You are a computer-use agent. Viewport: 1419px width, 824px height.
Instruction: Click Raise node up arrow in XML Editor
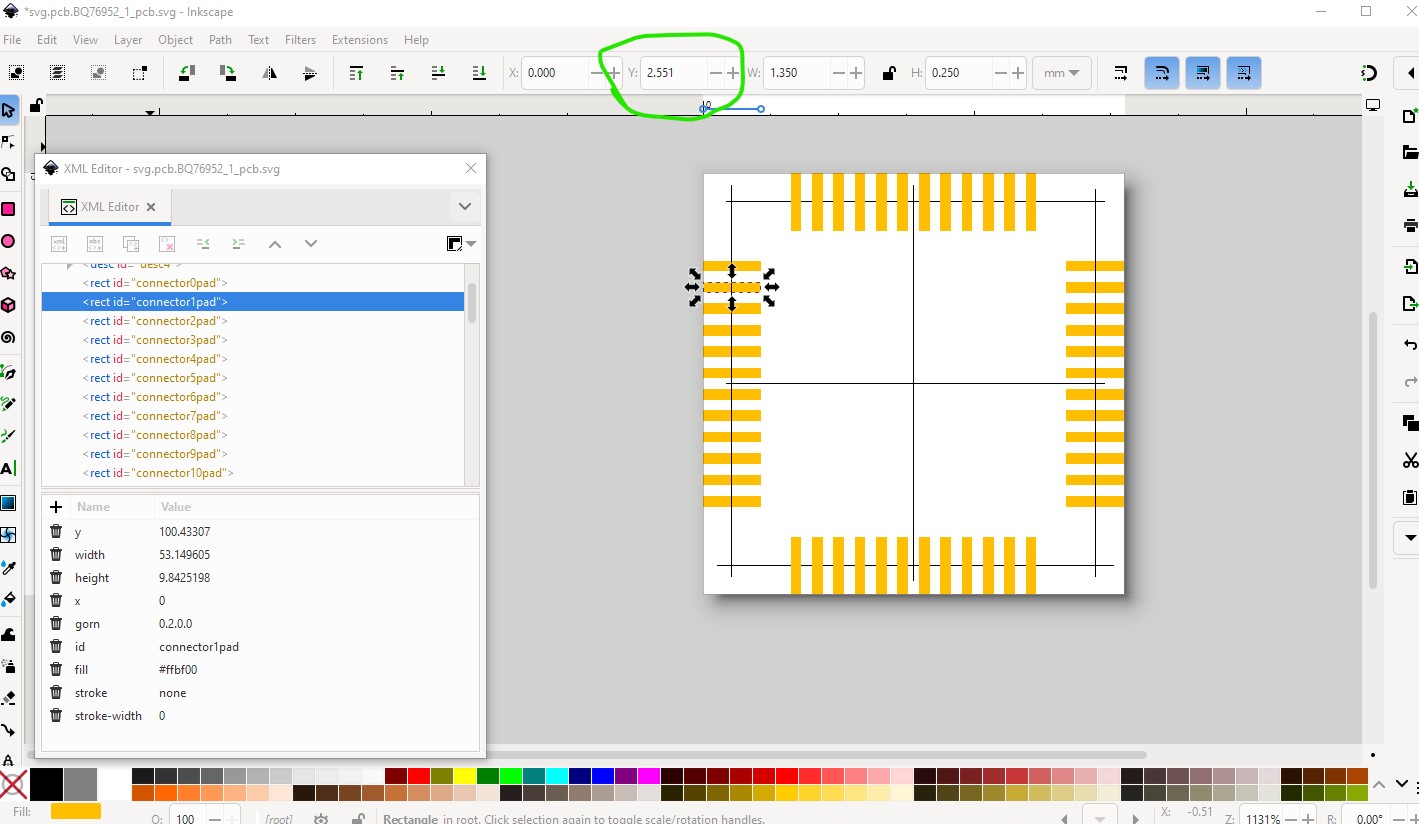click(x=275, y=243)
